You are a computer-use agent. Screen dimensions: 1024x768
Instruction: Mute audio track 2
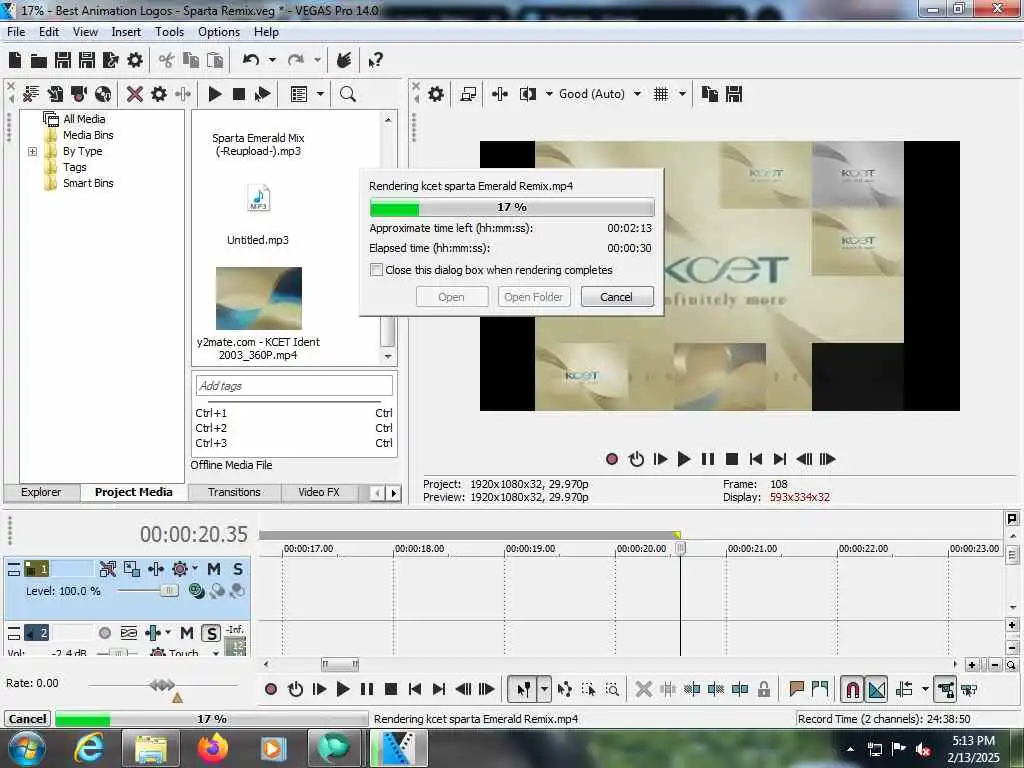point(187,633)
